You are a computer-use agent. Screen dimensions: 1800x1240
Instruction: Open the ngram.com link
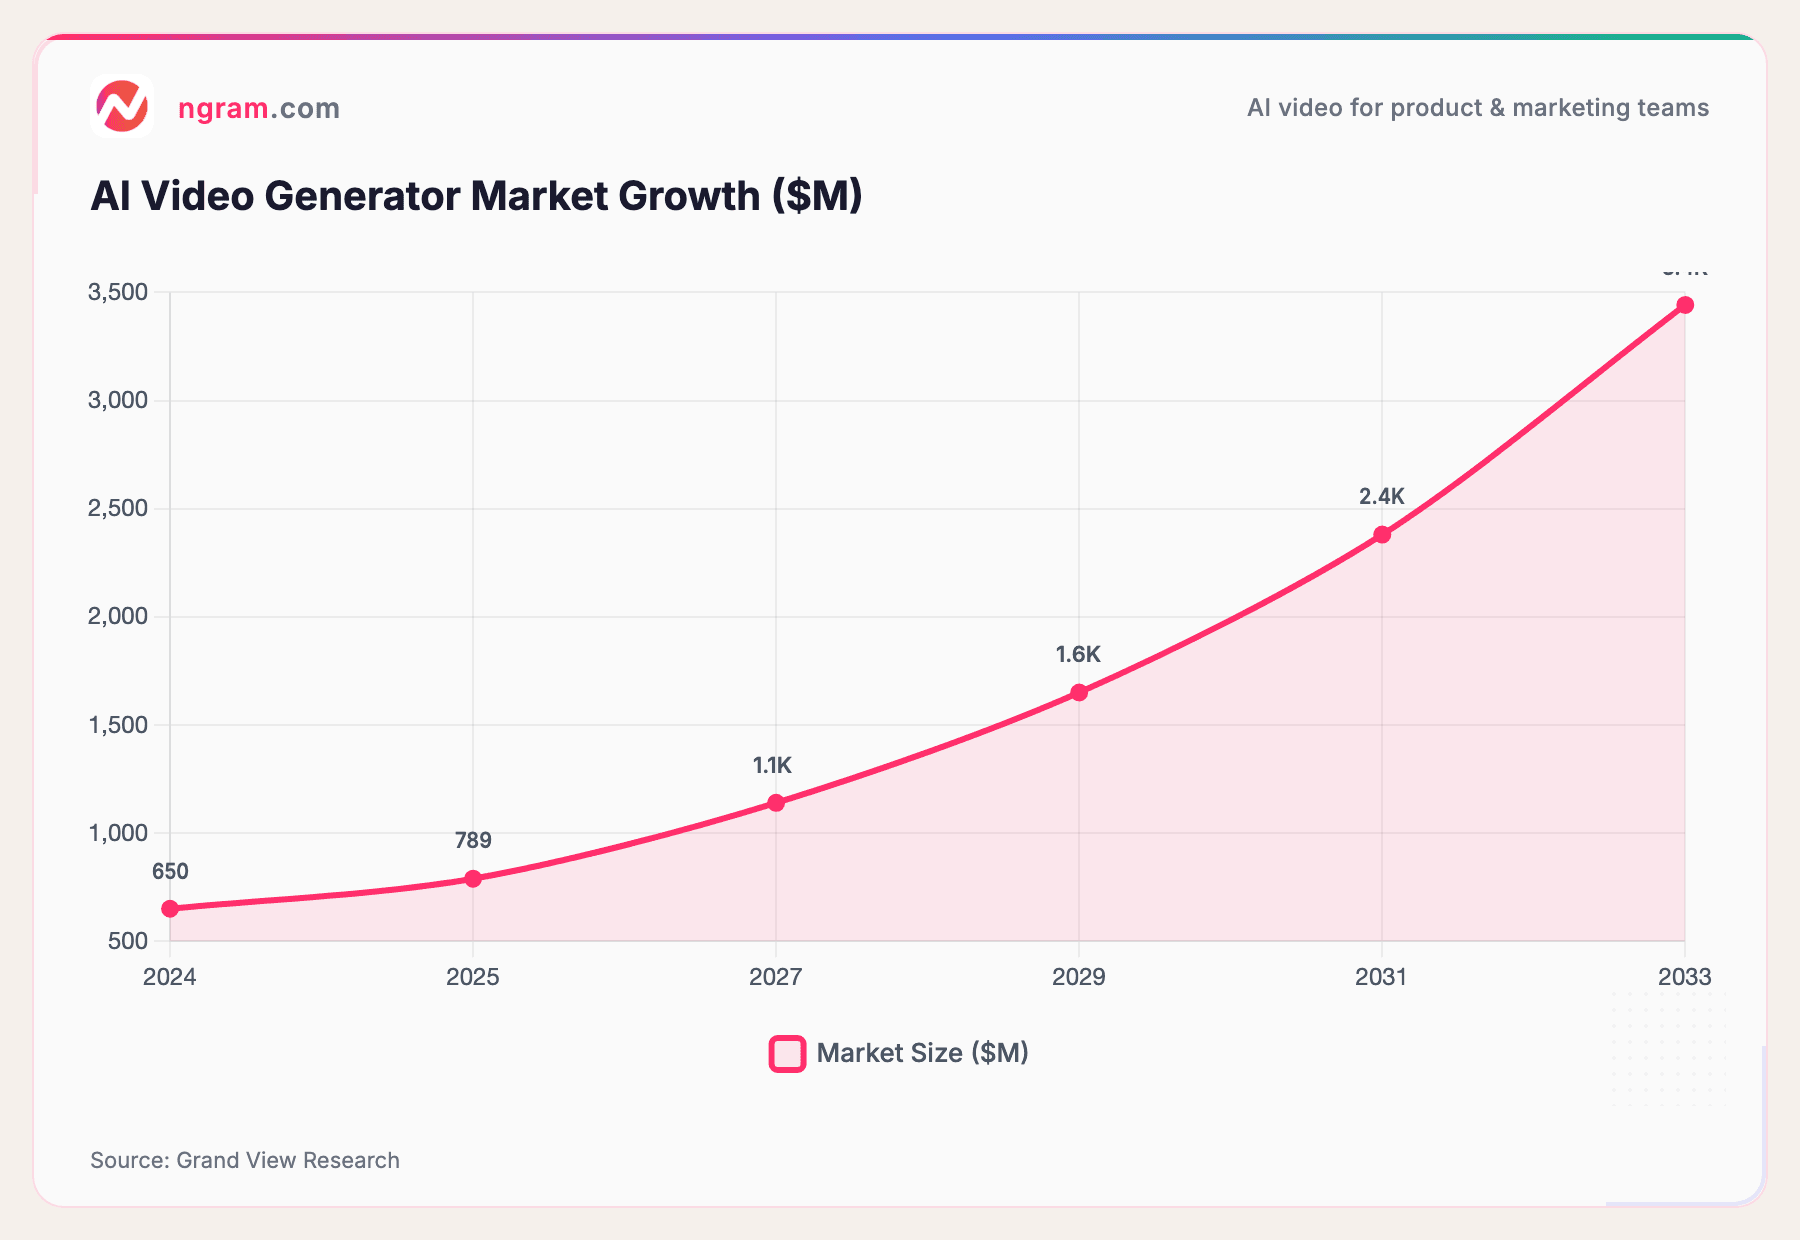[258, 108]
